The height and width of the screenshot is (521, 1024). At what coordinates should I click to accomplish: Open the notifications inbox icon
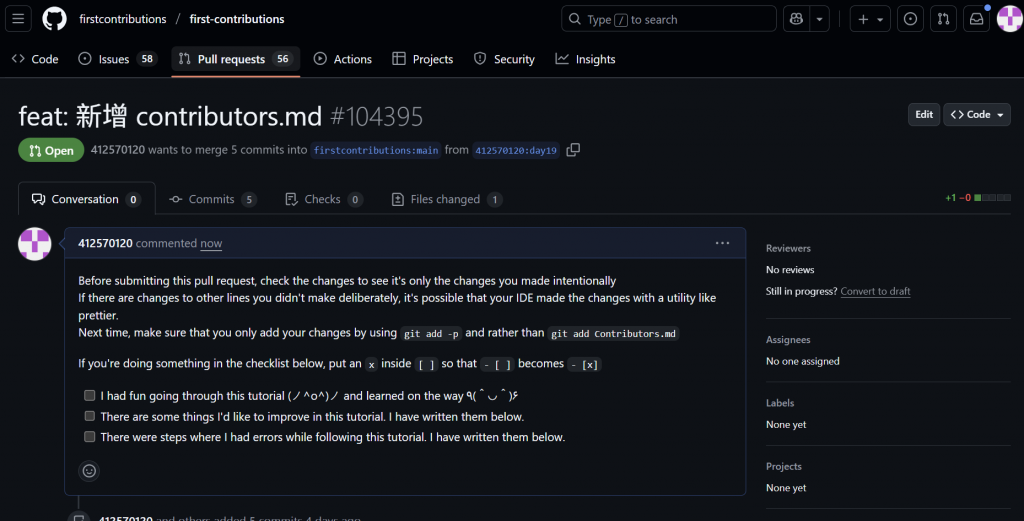pyautogui.click(x=976, y=19)
